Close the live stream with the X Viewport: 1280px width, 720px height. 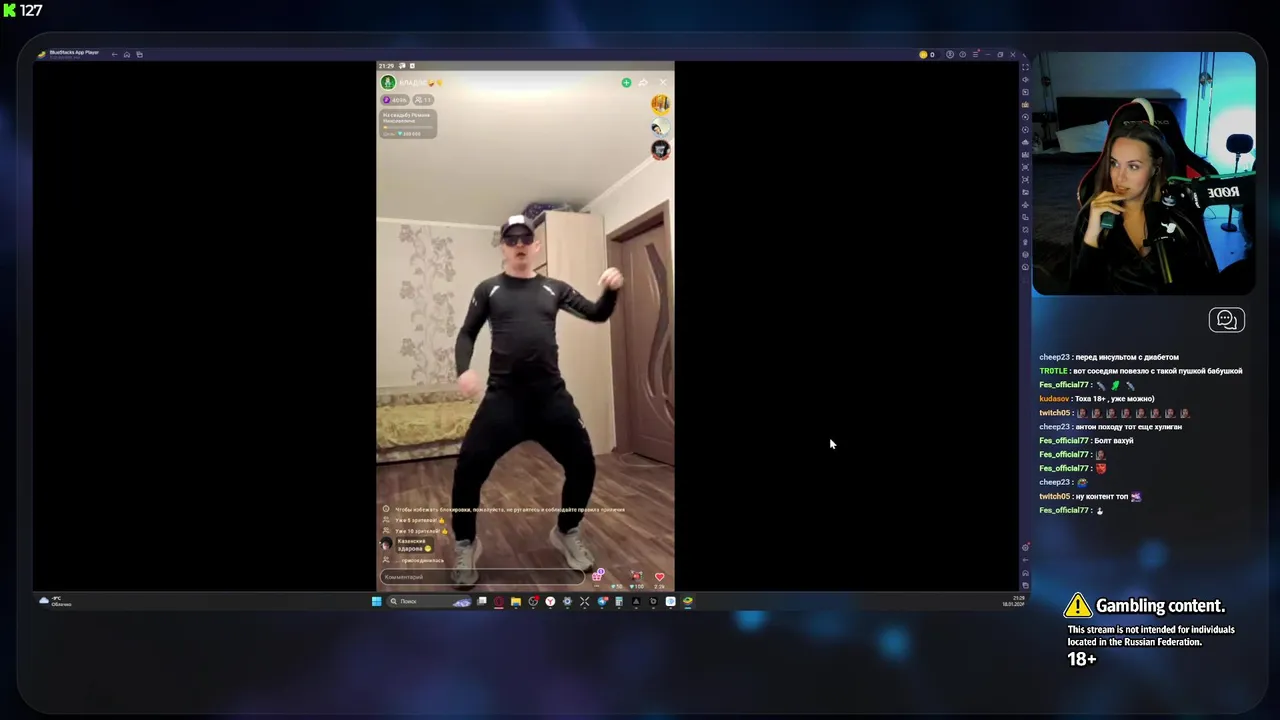(x=662, y=82)
